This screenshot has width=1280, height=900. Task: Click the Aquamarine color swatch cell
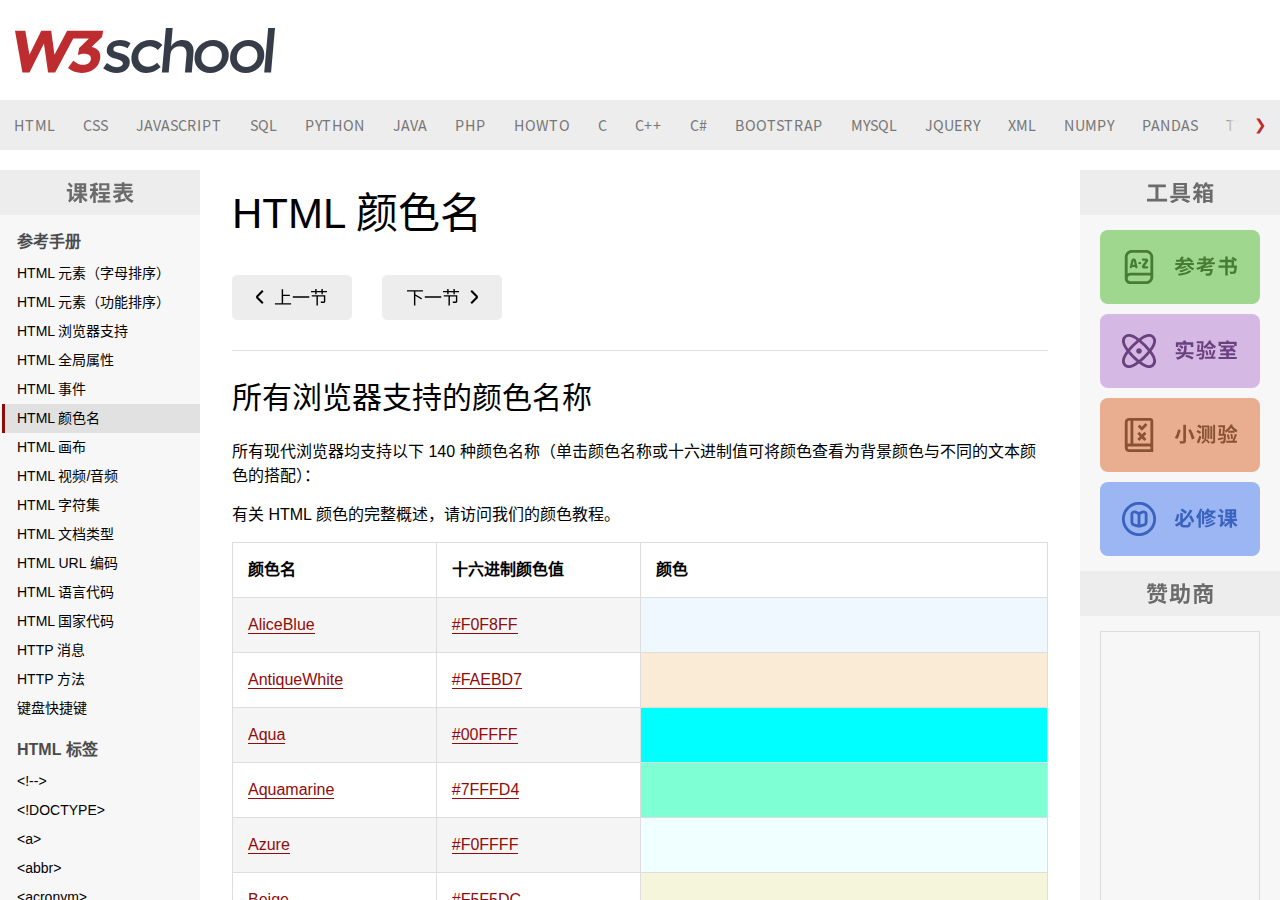point(844,790)
